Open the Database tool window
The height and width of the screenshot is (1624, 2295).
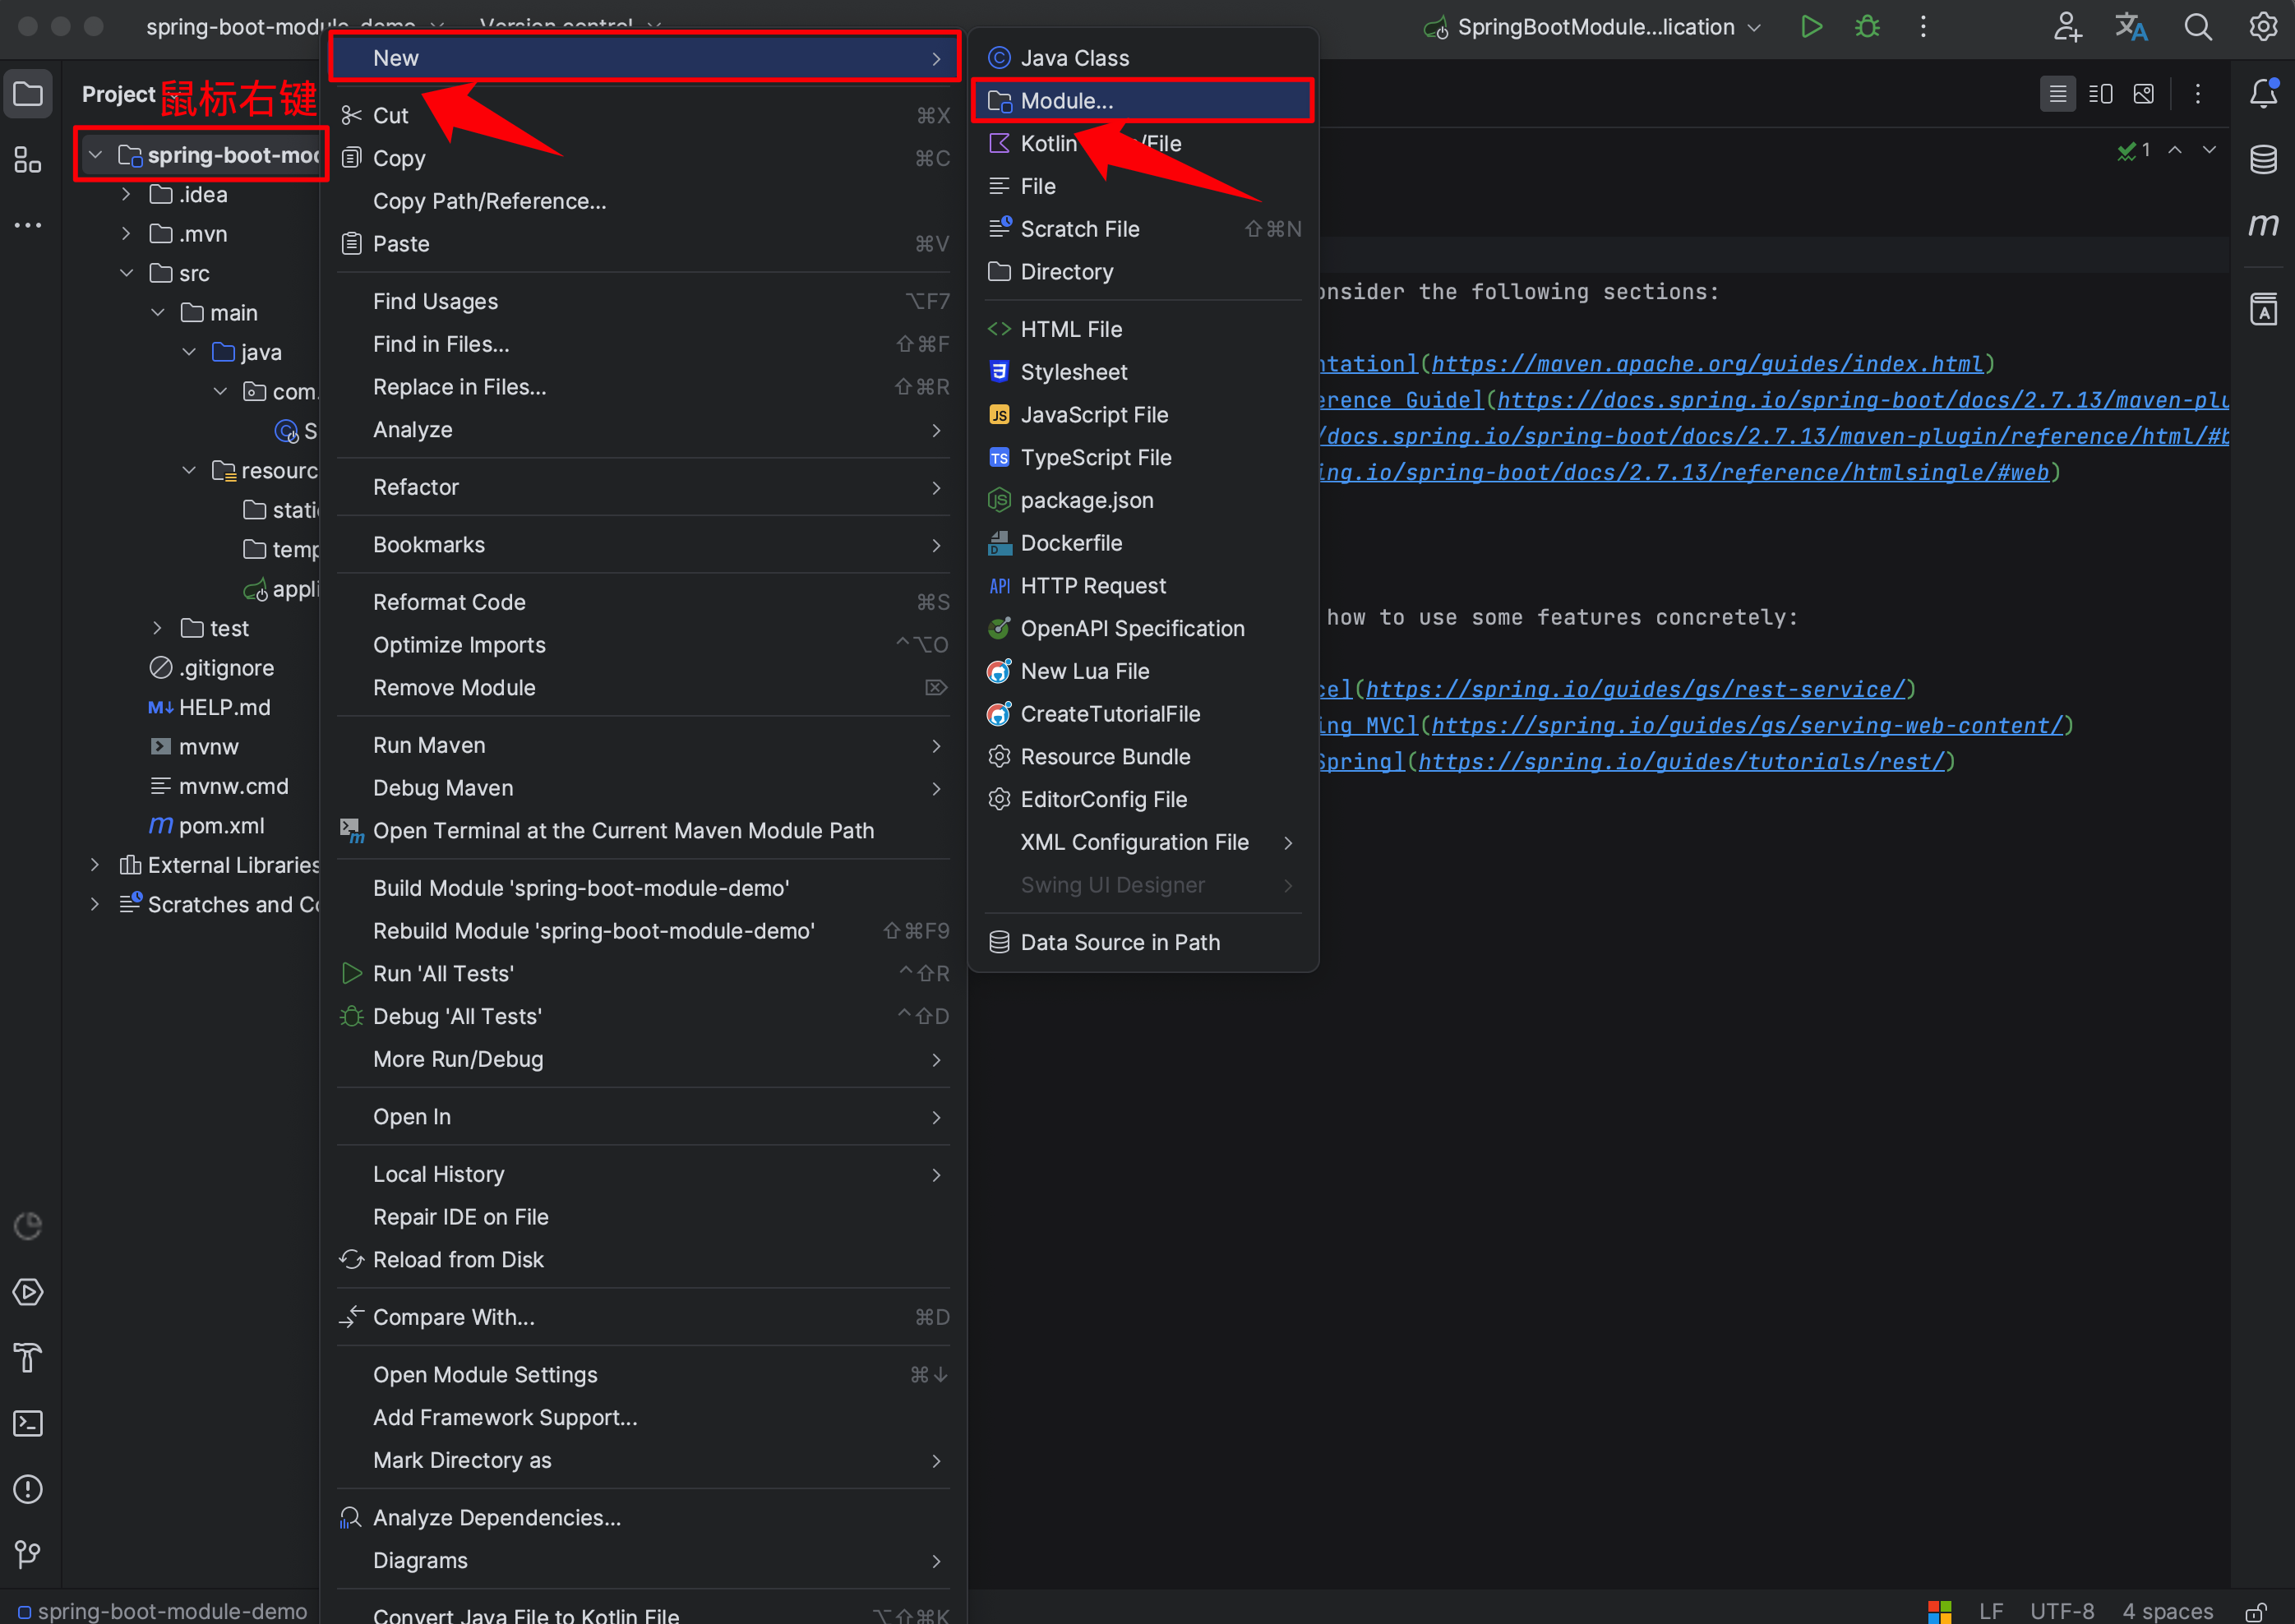click(2263, 159)
